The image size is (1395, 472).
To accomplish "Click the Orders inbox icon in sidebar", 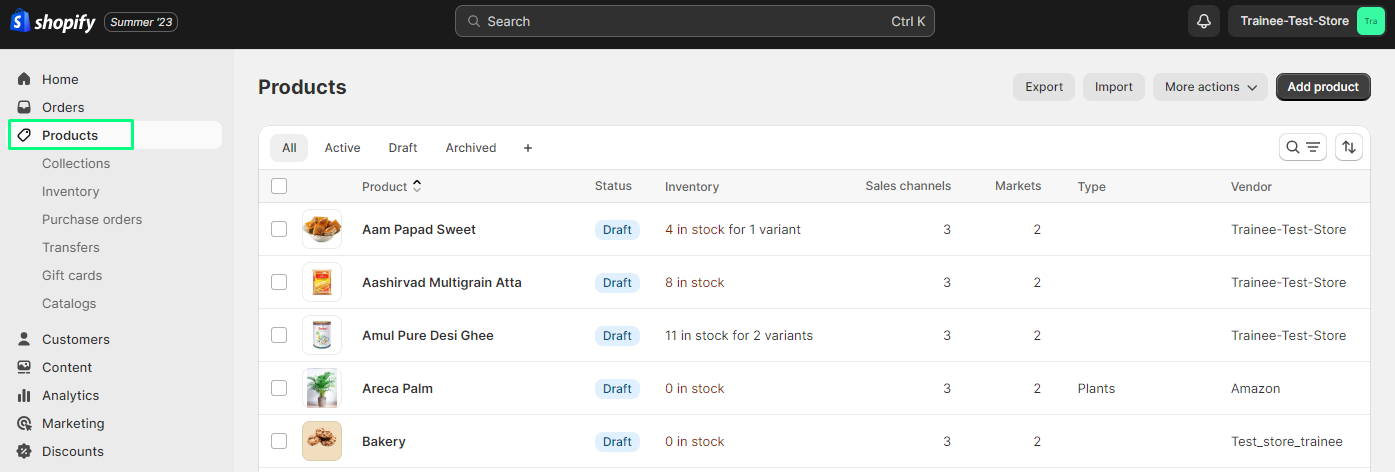I will coord(24,107).
